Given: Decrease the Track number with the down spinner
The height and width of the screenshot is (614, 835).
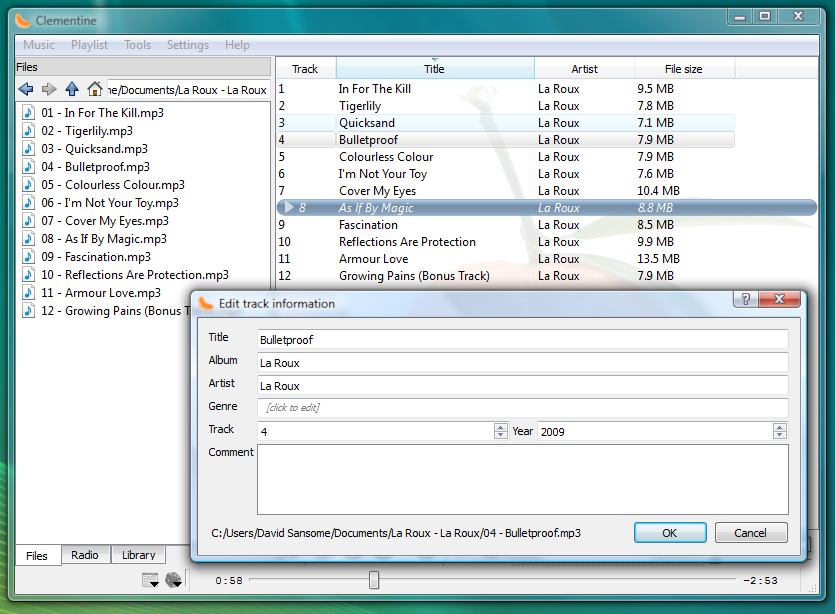Looking at the screenshot, I should coord(501,435).
